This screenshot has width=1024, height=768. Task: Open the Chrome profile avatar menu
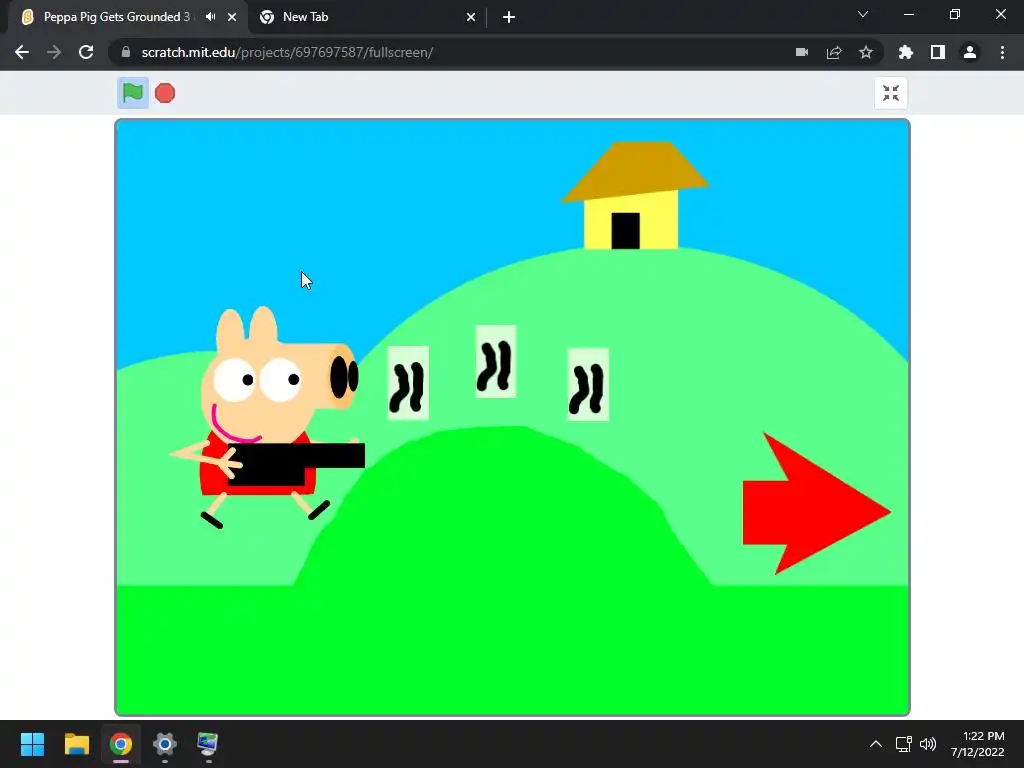tap(970, 52)
